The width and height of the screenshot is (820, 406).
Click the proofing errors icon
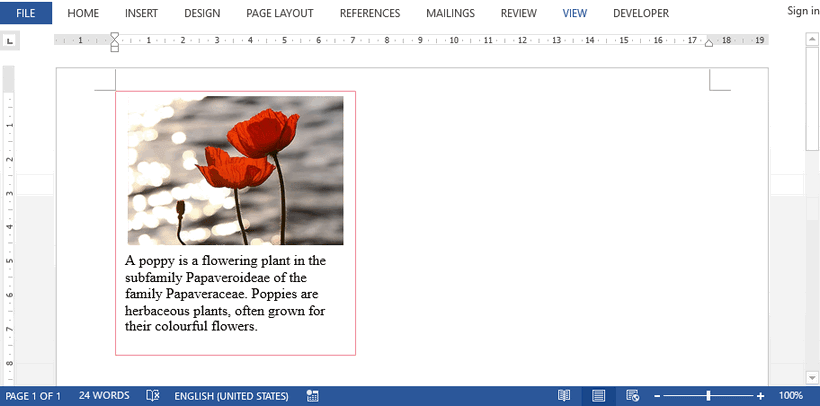pos(152,396)
